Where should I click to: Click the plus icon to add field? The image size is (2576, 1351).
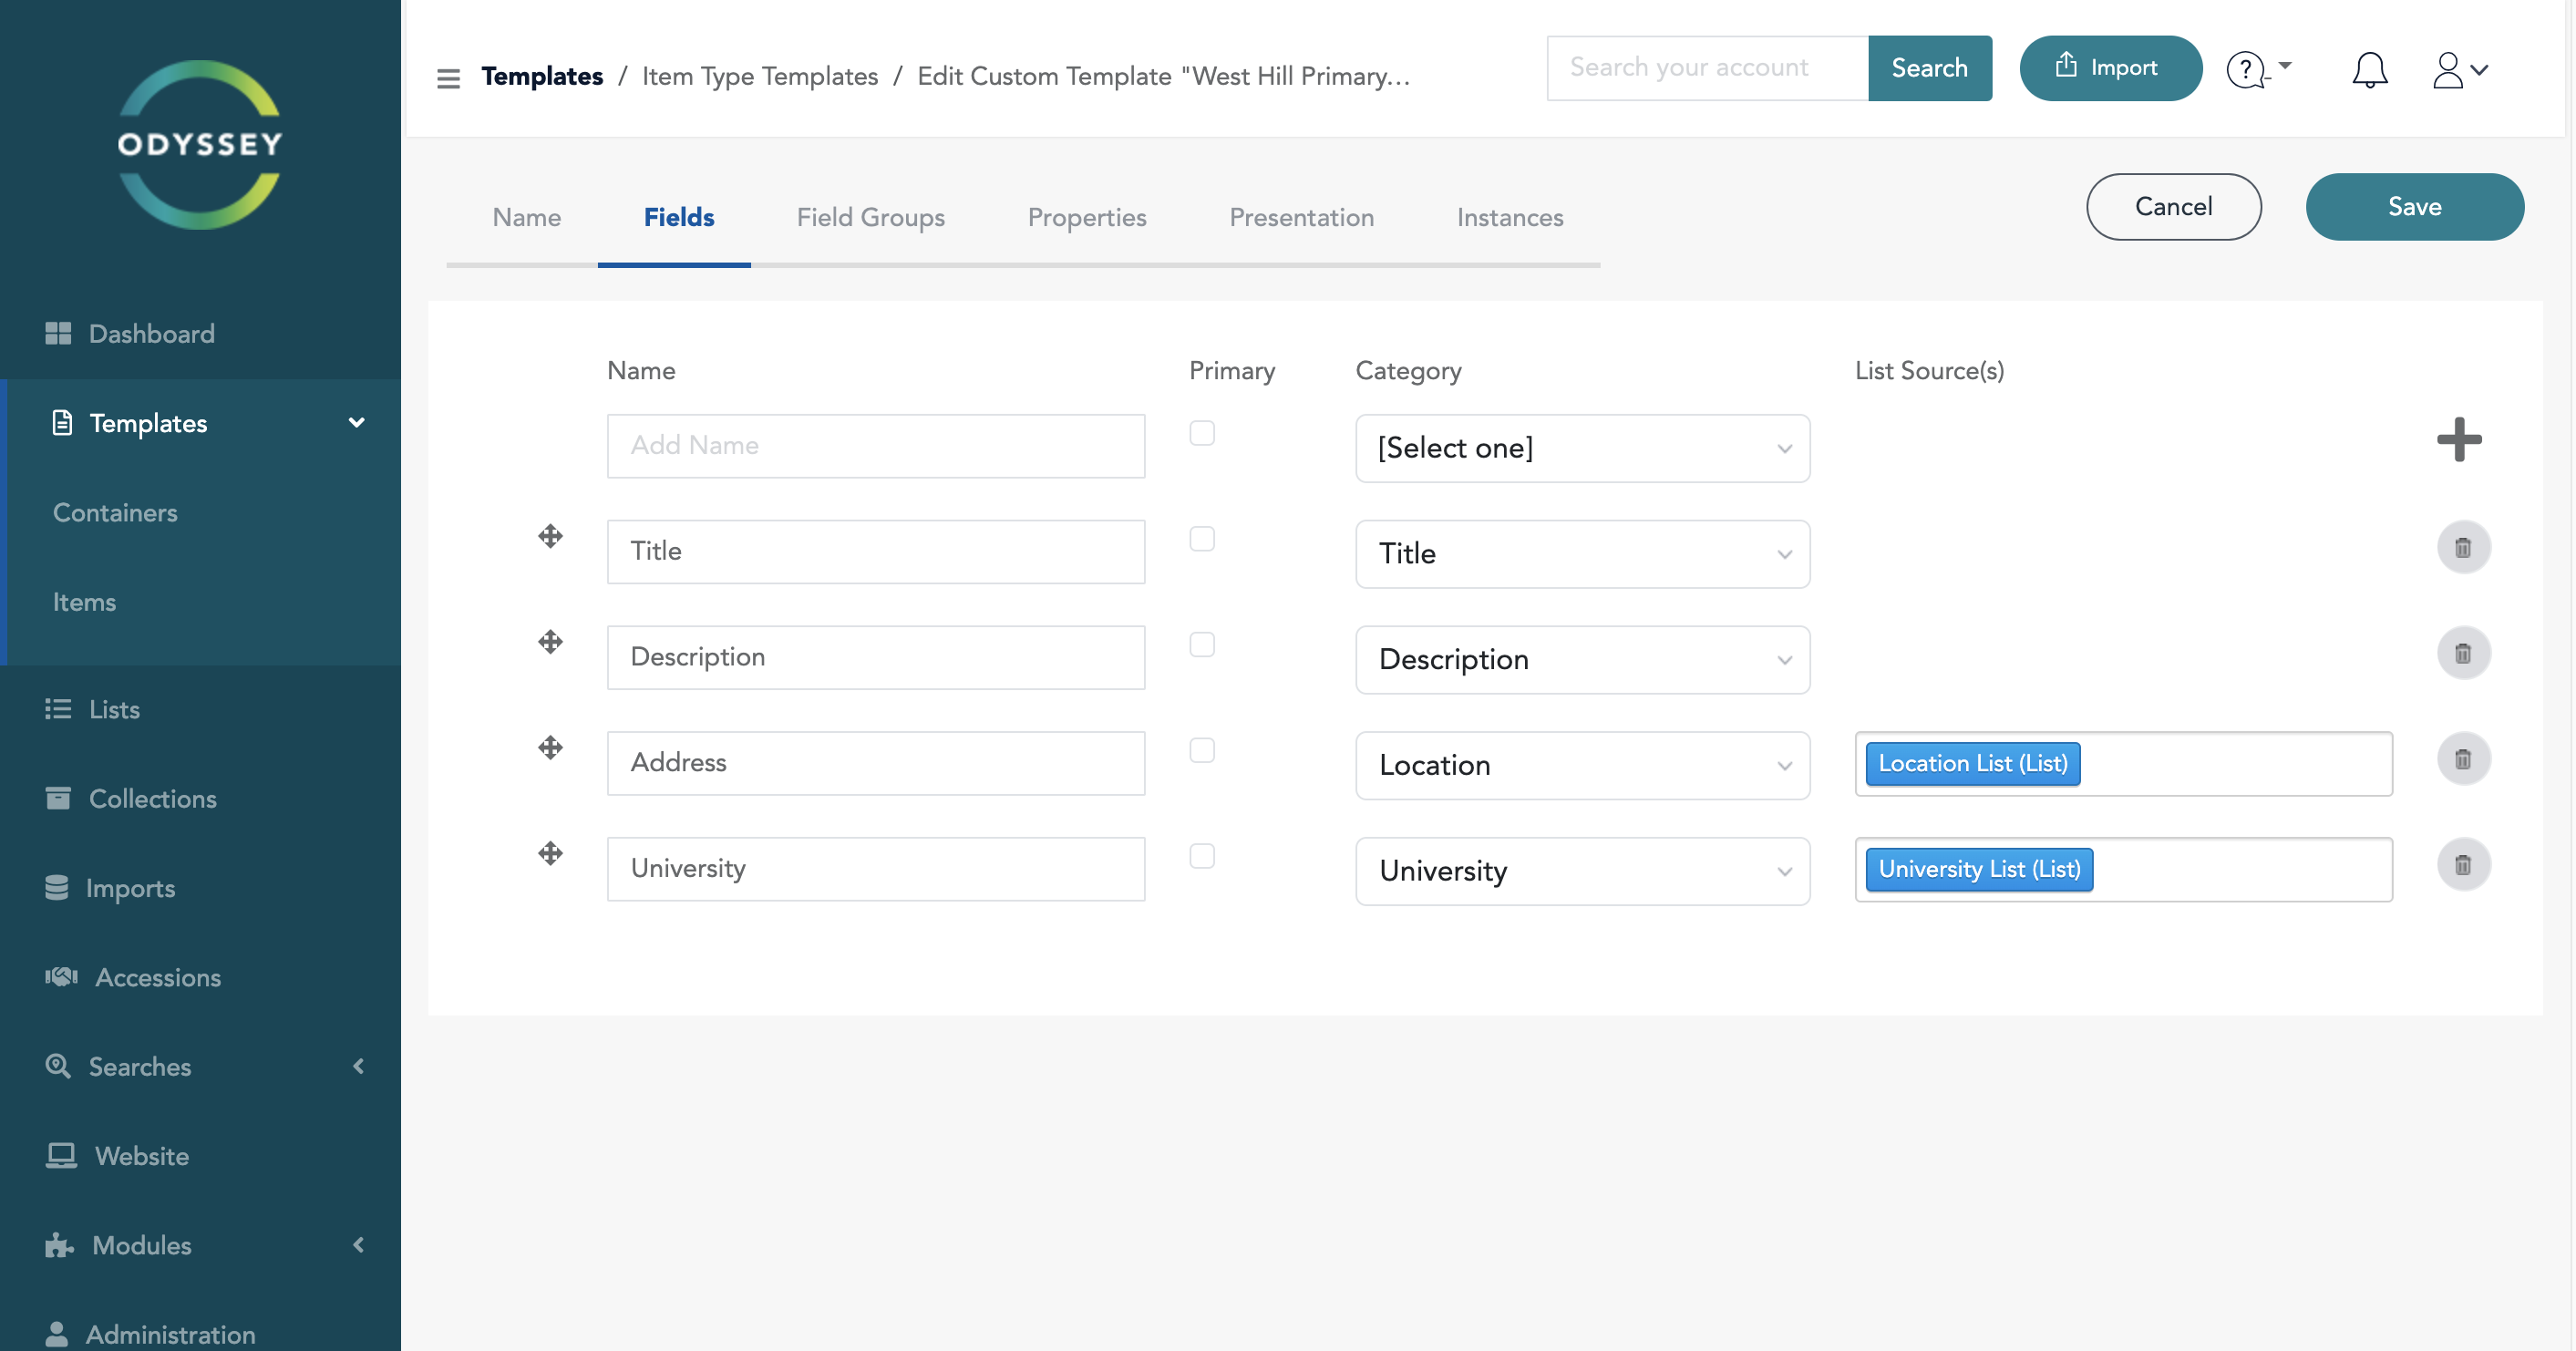(x=2459, y=440)
